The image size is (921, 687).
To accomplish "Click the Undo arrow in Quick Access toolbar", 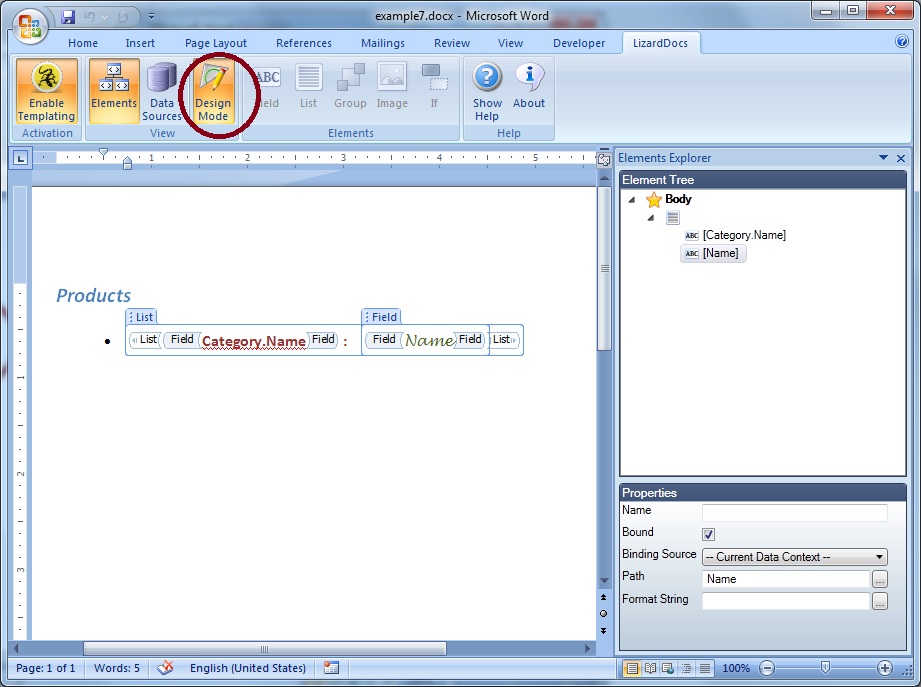I will pyautogui.click(x=90, y=17).
